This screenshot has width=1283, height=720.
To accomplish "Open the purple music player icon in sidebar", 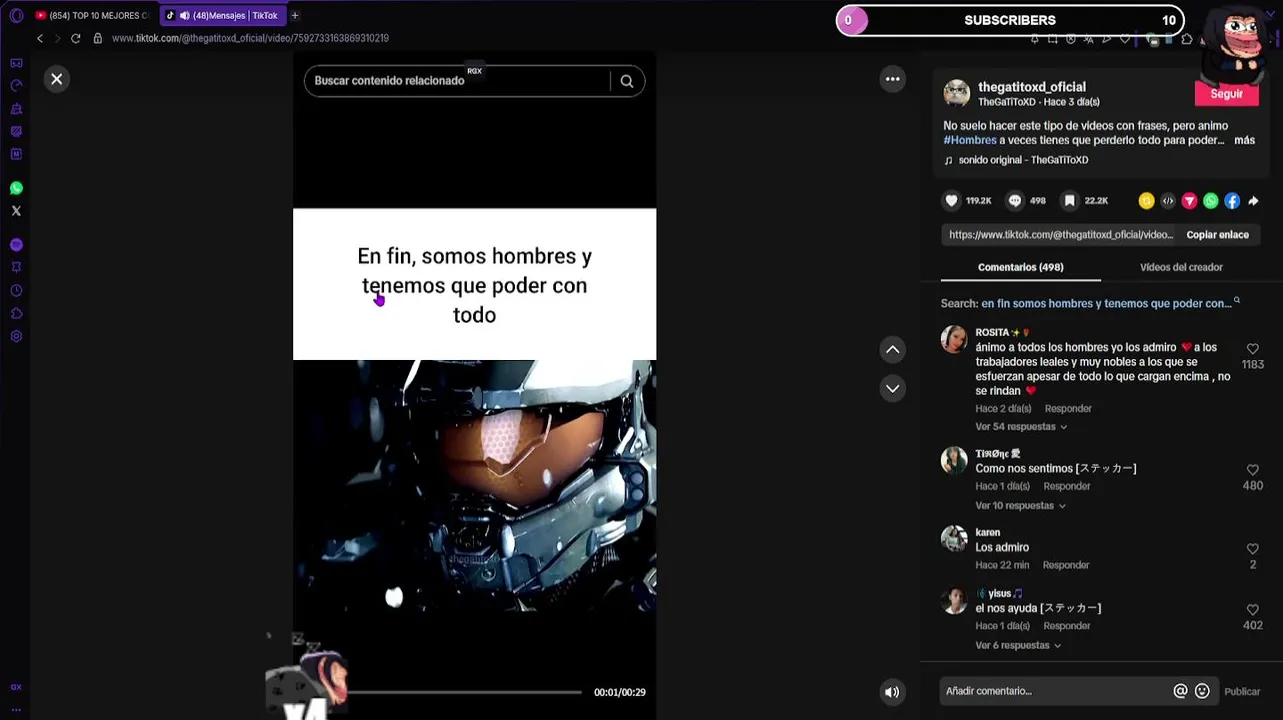I will (x=16, y=245).
